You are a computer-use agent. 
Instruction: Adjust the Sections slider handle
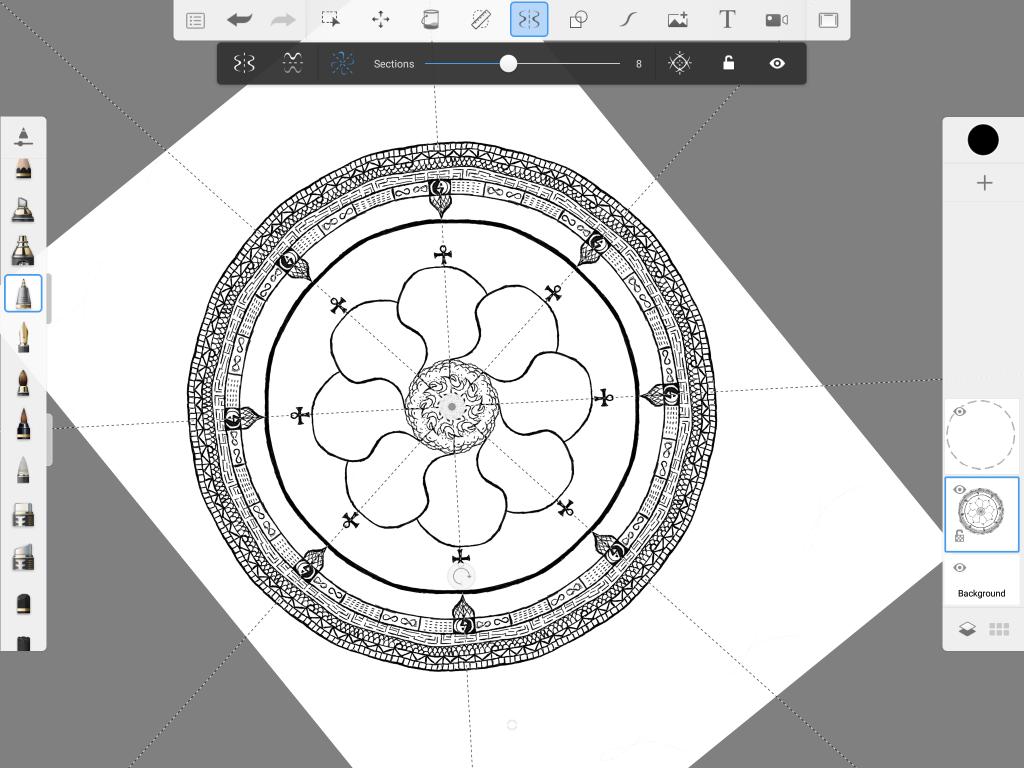click(508, 63)
